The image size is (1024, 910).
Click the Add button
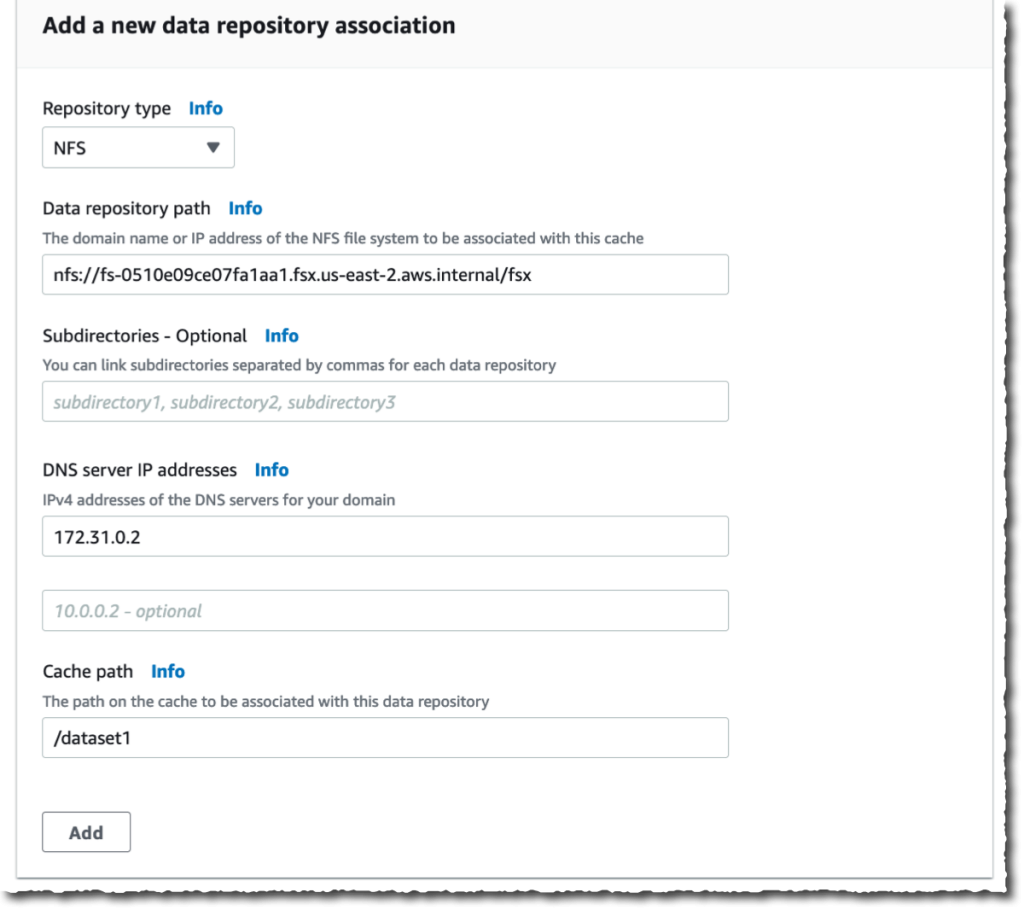click(x=86, y=831)
